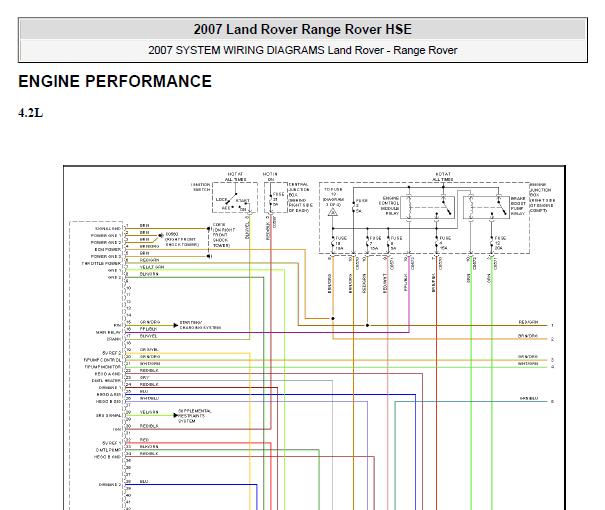The image size is (605, 510).
Task: Click the GRN/BLU label at right-edge output 5
Action: pyautogui.click(x=529, y=399)
